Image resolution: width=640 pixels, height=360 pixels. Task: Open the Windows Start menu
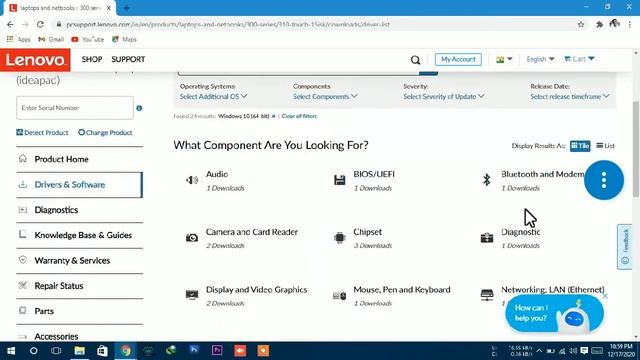click(x=11, y=351)
